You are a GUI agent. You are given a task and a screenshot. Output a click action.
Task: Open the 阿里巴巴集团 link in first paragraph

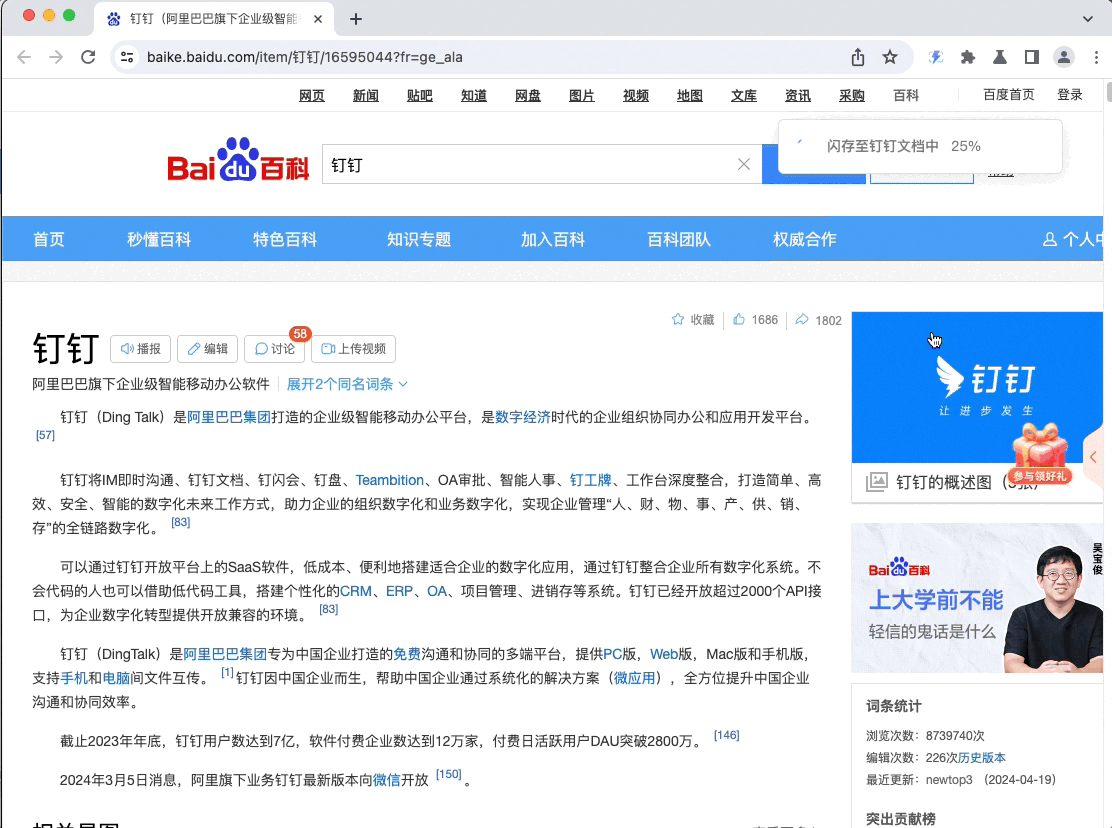click(228, 417)
